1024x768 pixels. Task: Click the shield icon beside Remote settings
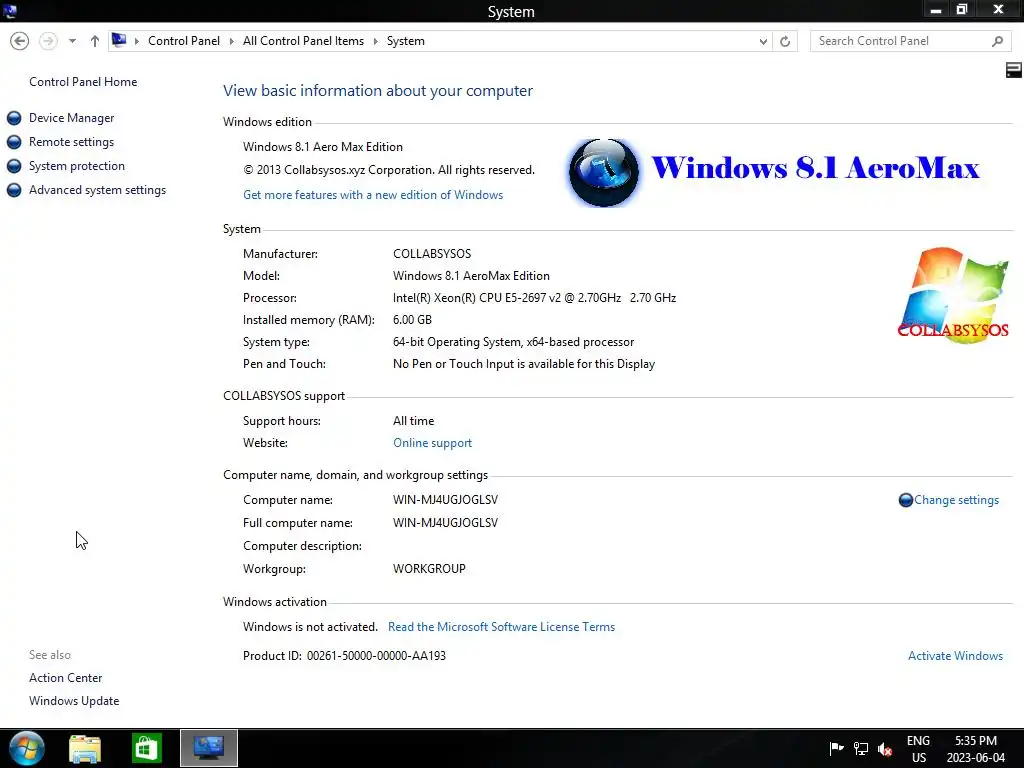coord(14,142)
